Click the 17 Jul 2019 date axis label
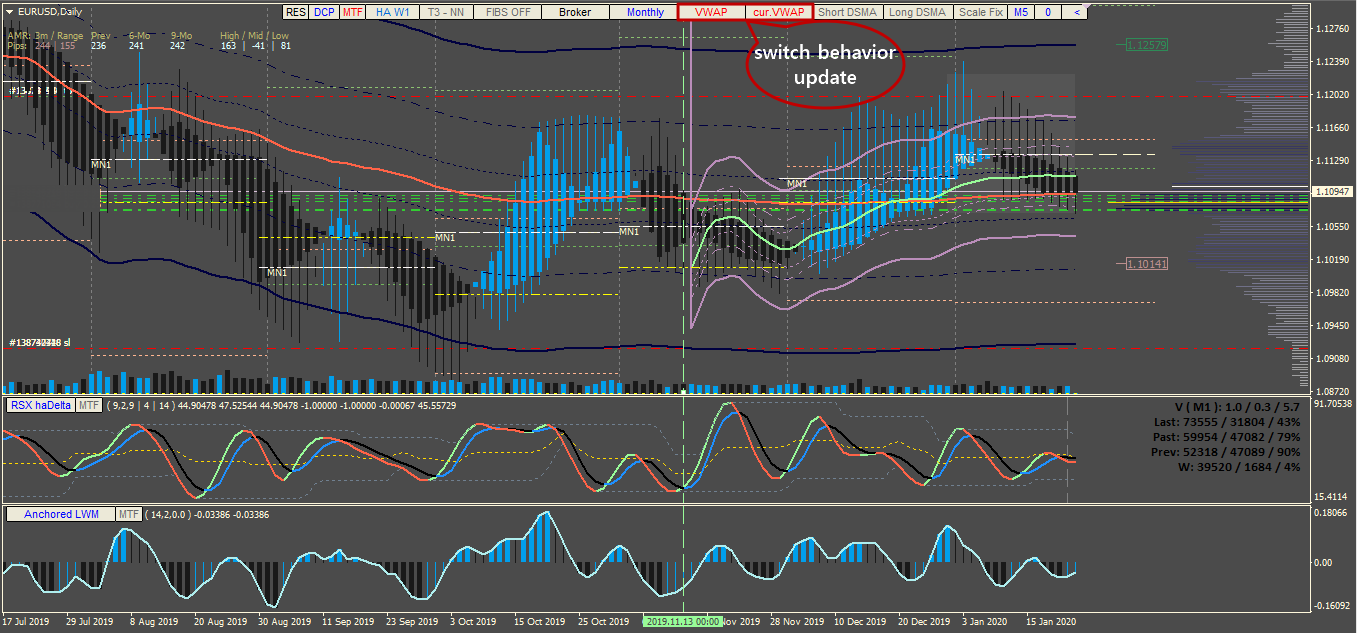Image resolution: width=1358 pixels, height=633 pixels. pyautogui.click(x=28, y=621)
